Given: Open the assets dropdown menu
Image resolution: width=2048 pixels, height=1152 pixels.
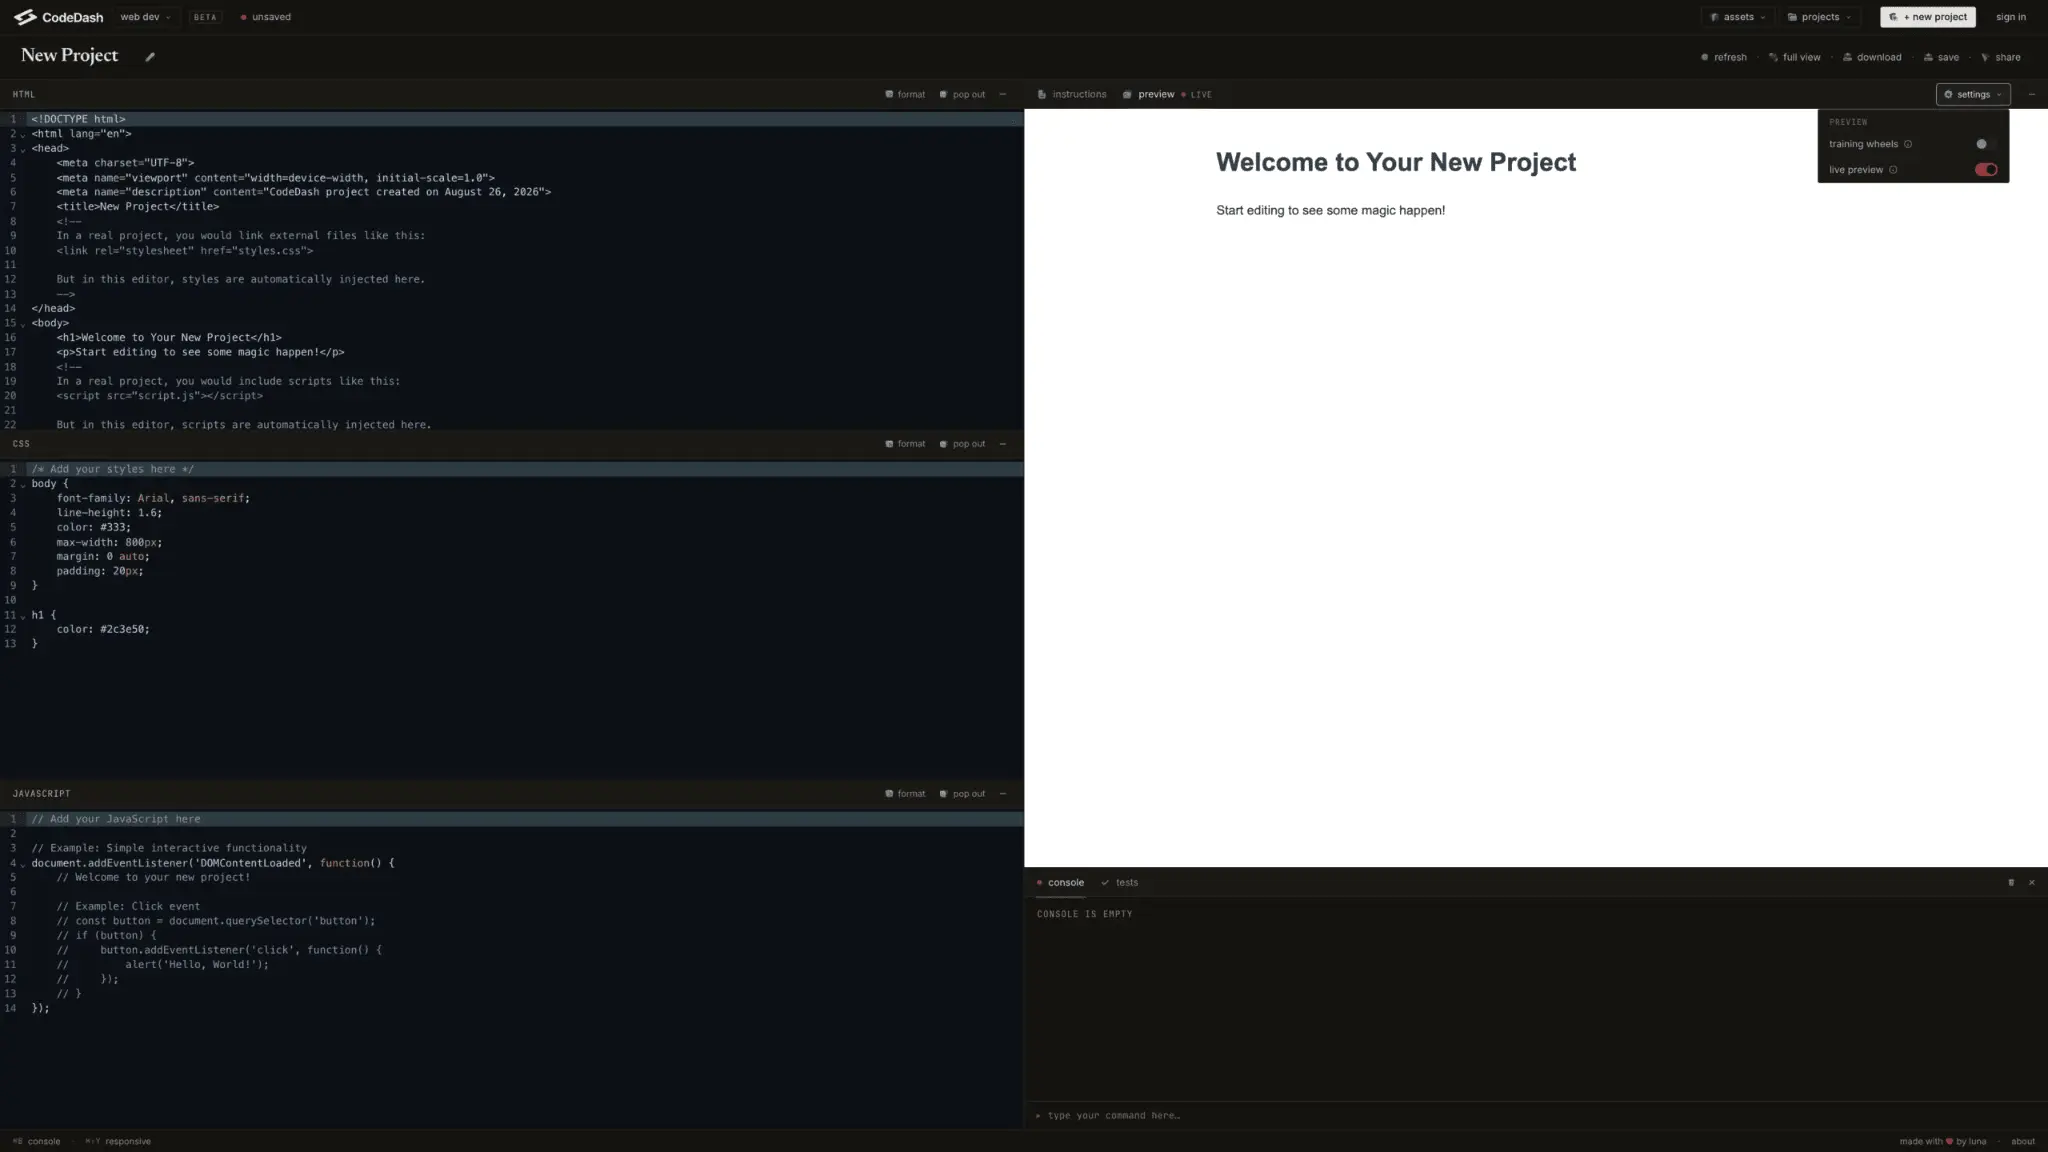Looking at the screenshot, I should pyautogui.click(x=1738, y=17).
